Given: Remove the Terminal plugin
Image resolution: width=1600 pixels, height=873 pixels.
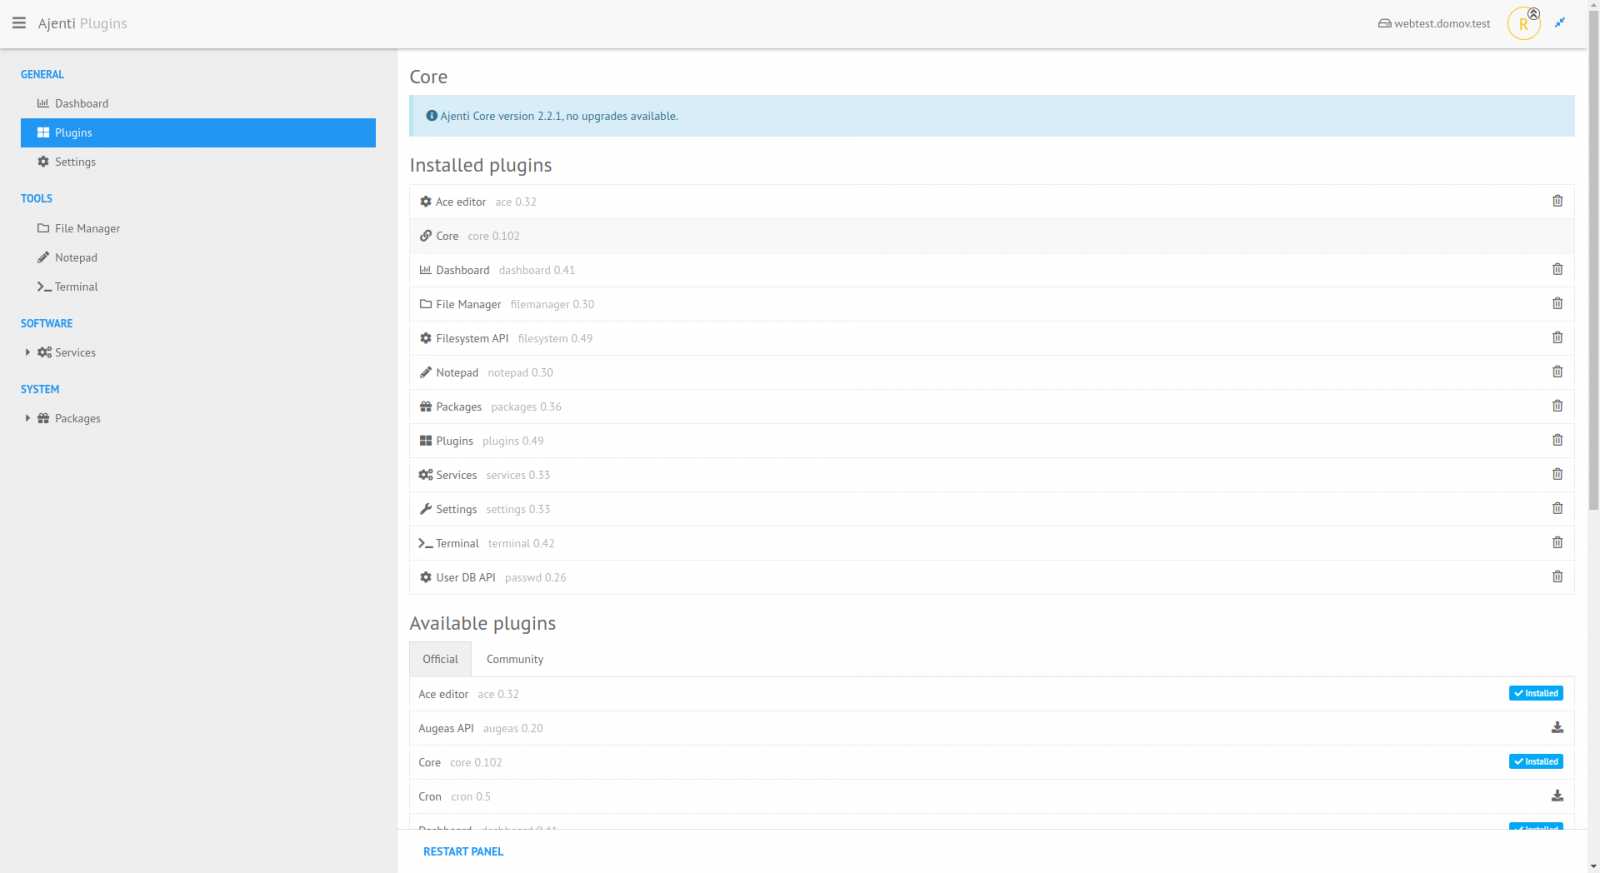Looking at the screenshot, I should click(x=1557, y=542).
